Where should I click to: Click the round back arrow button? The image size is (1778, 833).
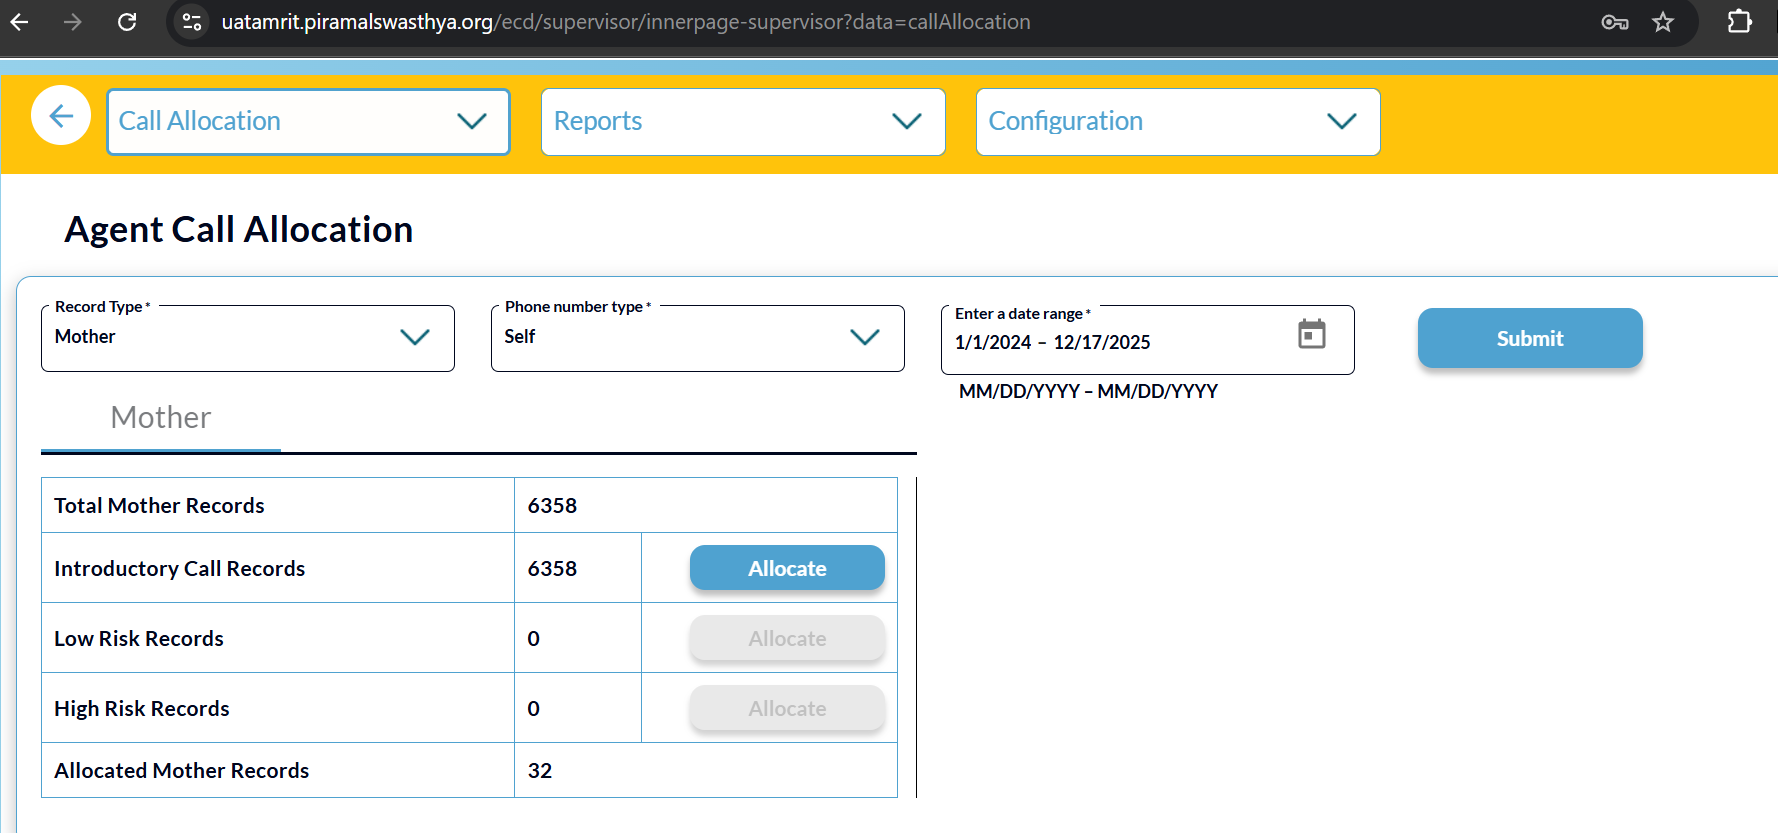tap(61, 116)
